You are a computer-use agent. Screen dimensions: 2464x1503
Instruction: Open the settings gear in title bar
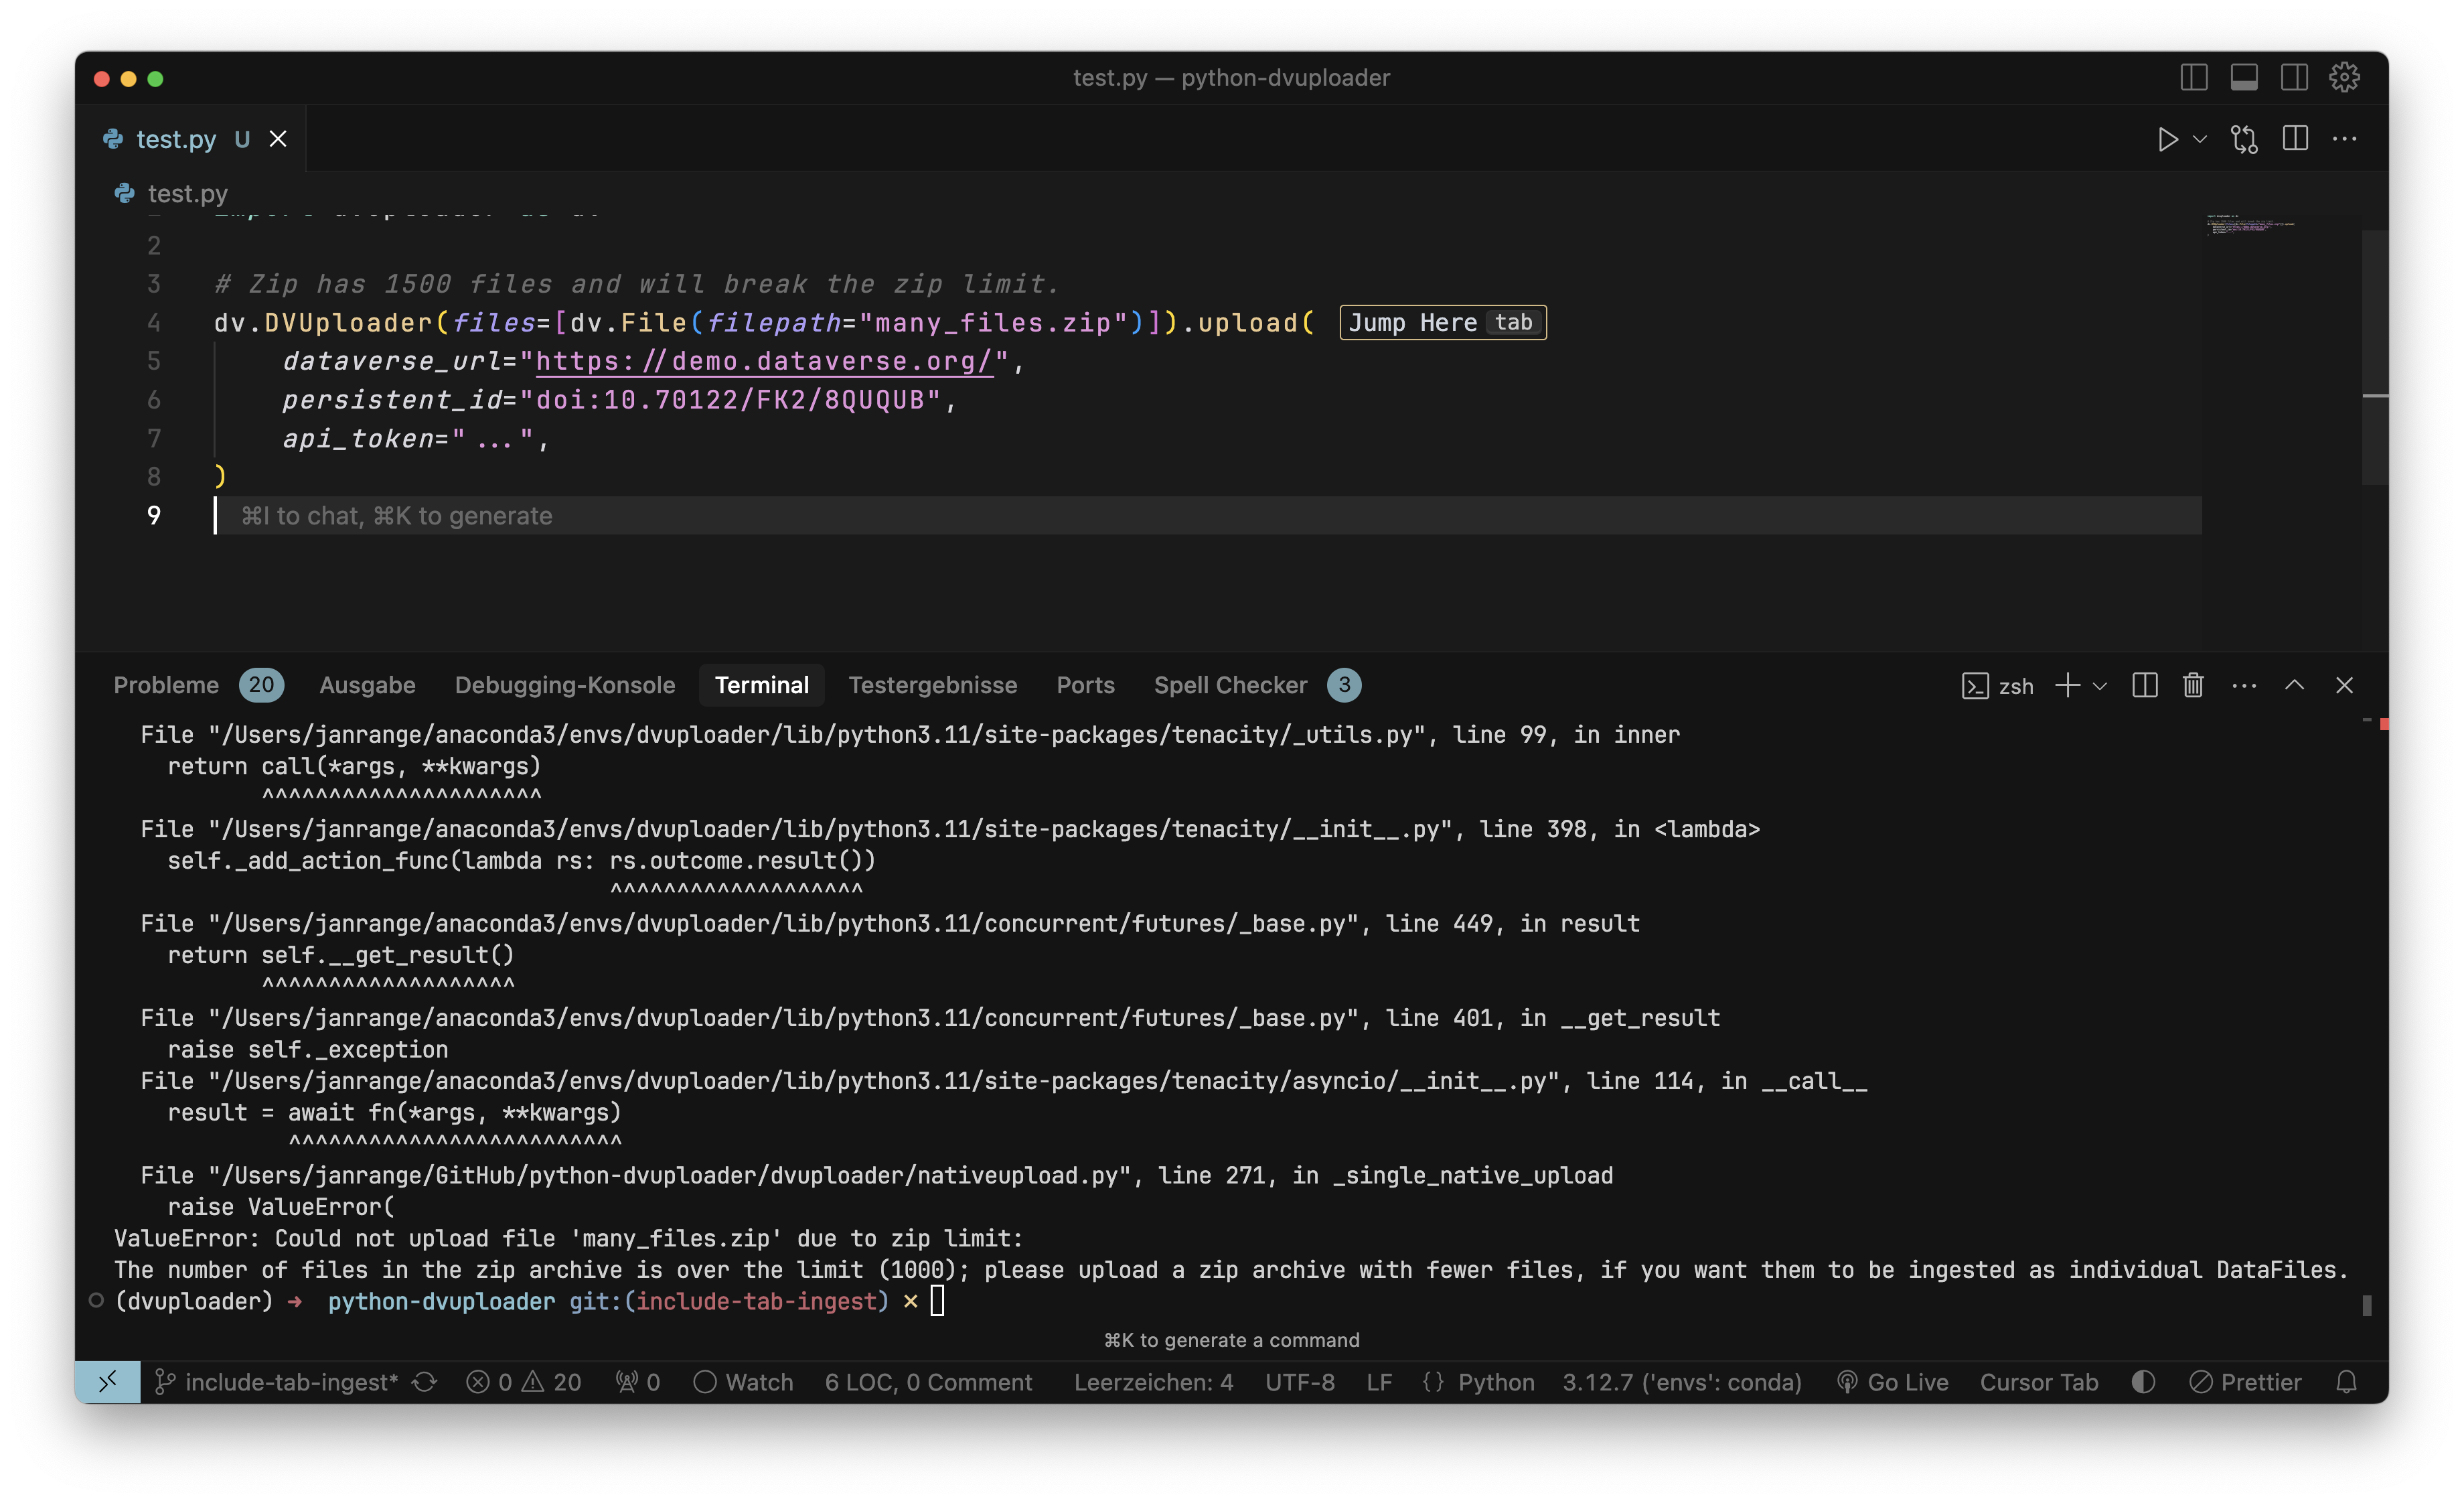pyautogui.click(x=2344, y=77)
